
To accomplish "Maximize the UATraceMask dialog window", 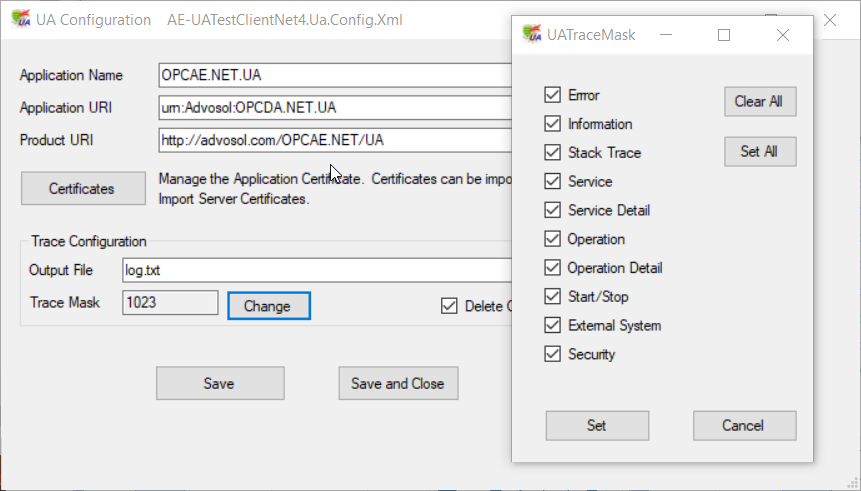I will click(x=724, y=35).
